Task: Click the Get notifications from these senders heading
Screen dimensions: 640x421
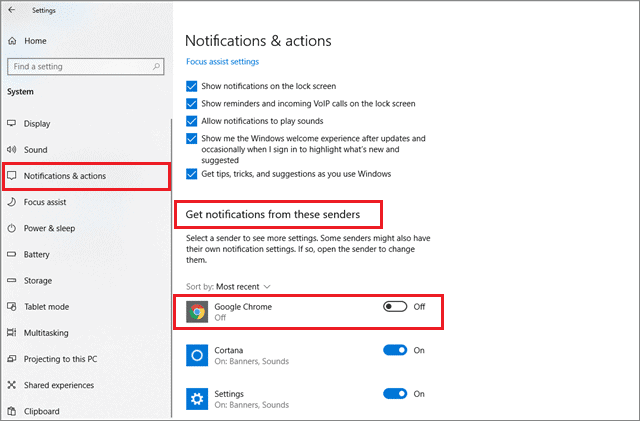Action: (x=273, y=214)
